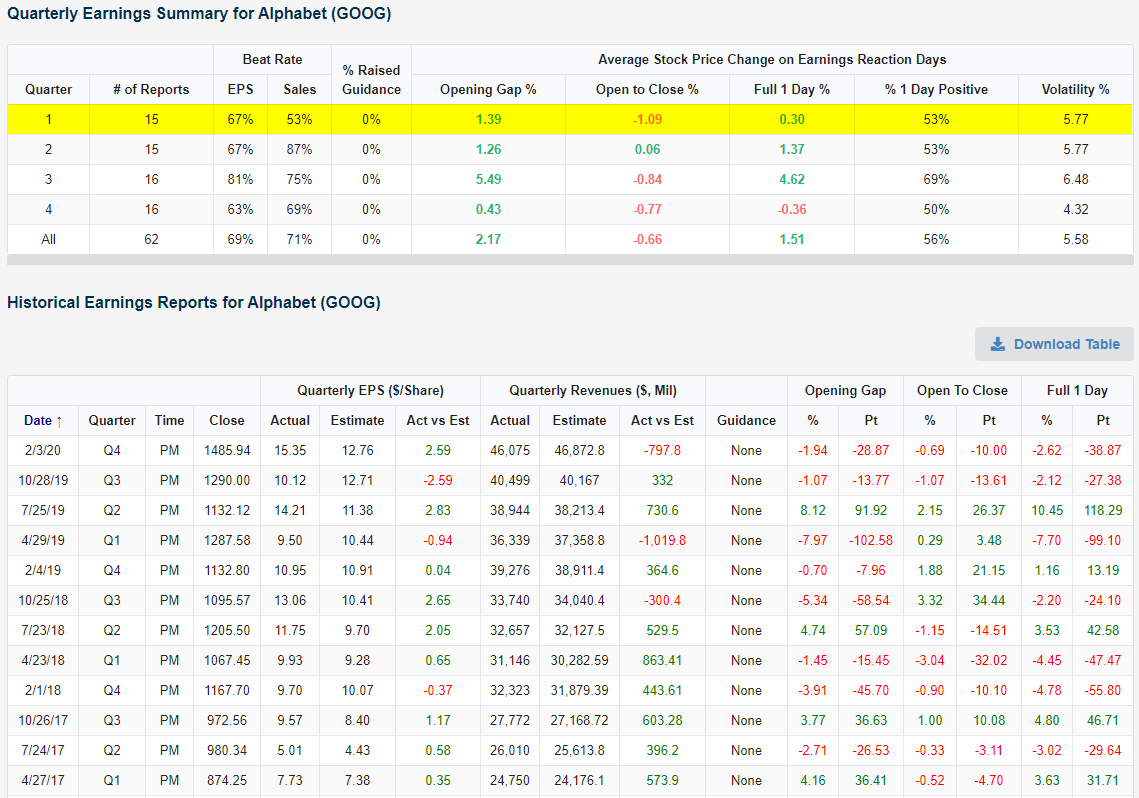Toggle sorting on Opening Gap %
The width and height of the screenshot is (1139, 798).
(813, 420)
